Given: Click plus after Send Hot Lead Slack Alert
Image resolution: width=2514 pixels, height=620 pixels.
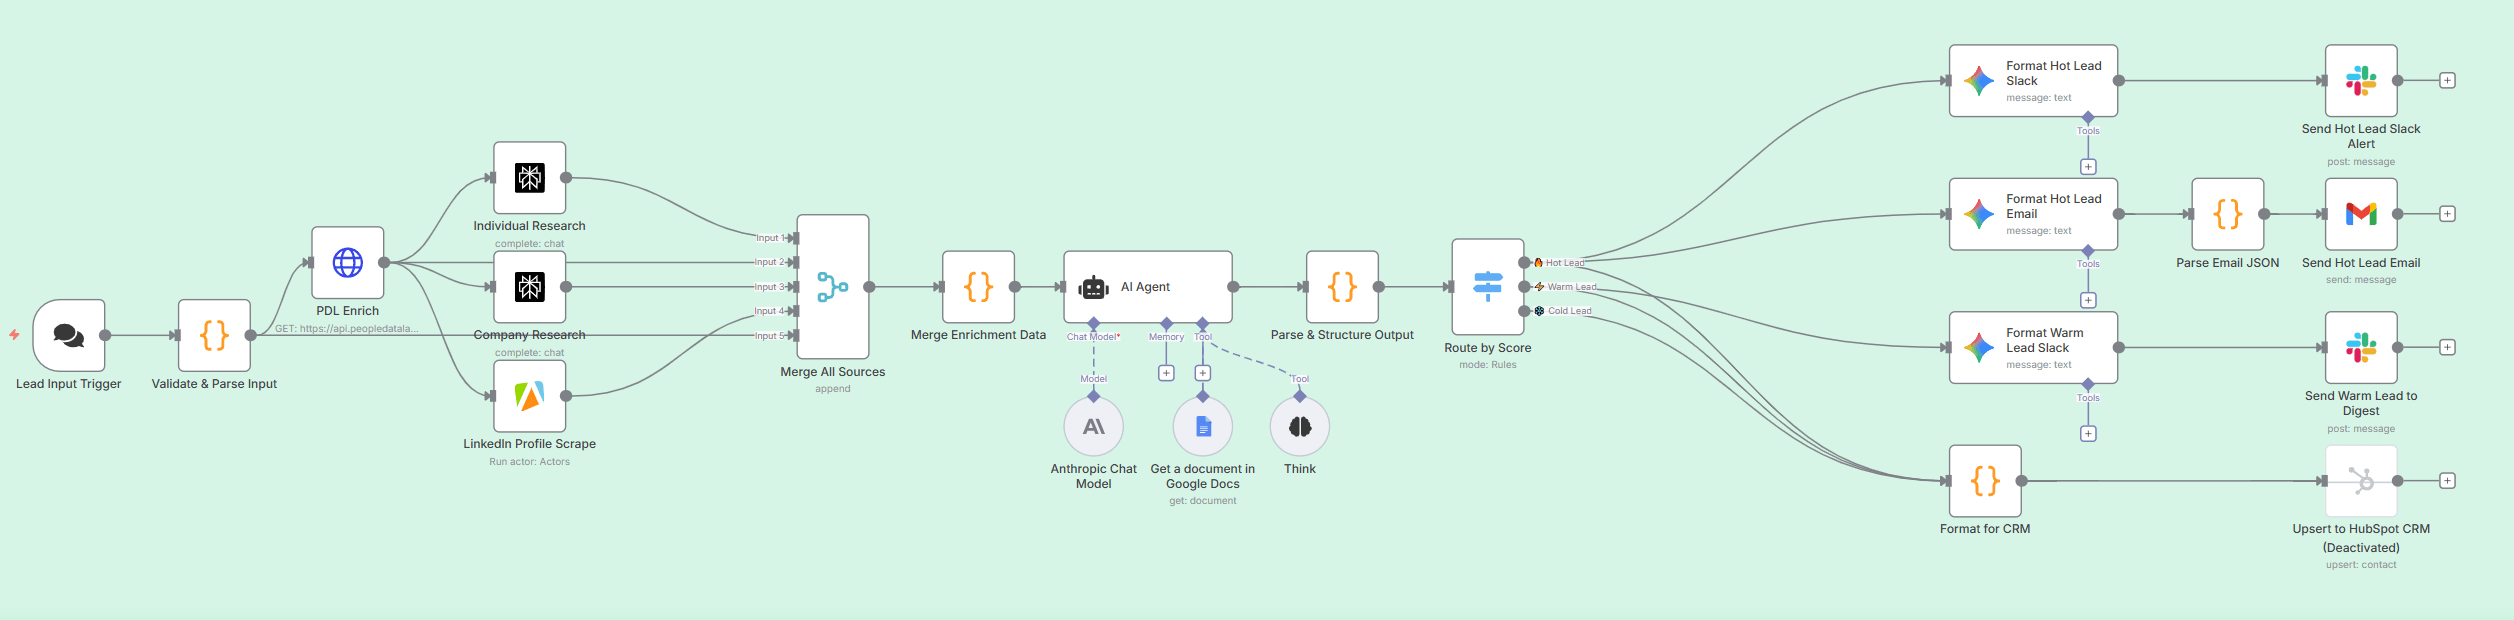Looking at the screenshot, I should click(2447, 81).
